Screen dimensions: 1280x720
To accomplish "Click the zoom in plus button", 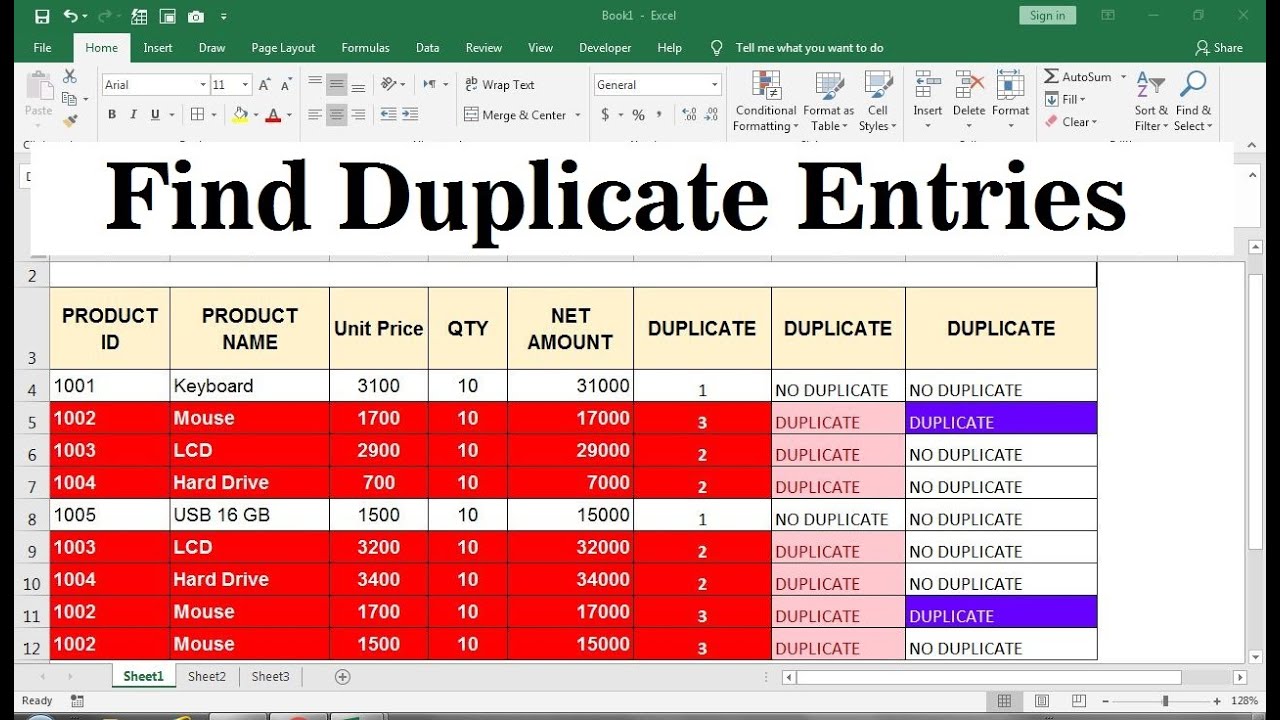I will [1217, 701].
